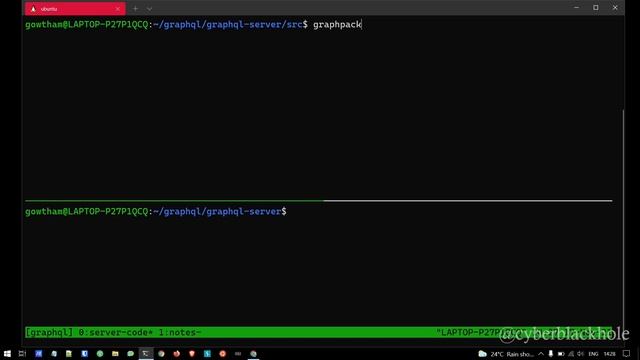Open the notification center icon
Viewport: 640px width, 360px height.
[x=627, y=354]
